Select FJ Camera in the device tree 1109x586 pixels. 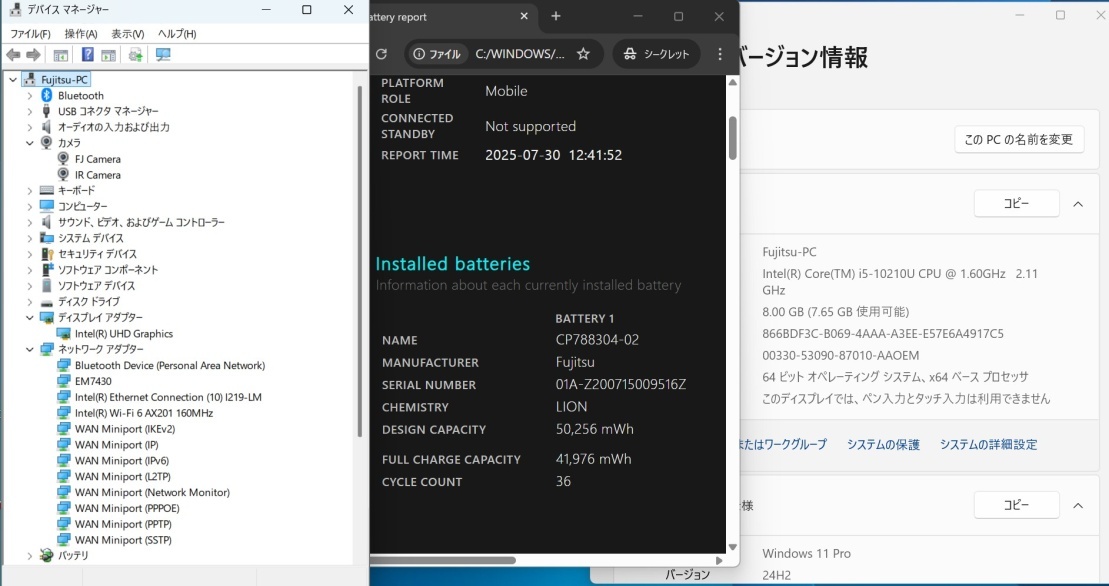(98, 159)
